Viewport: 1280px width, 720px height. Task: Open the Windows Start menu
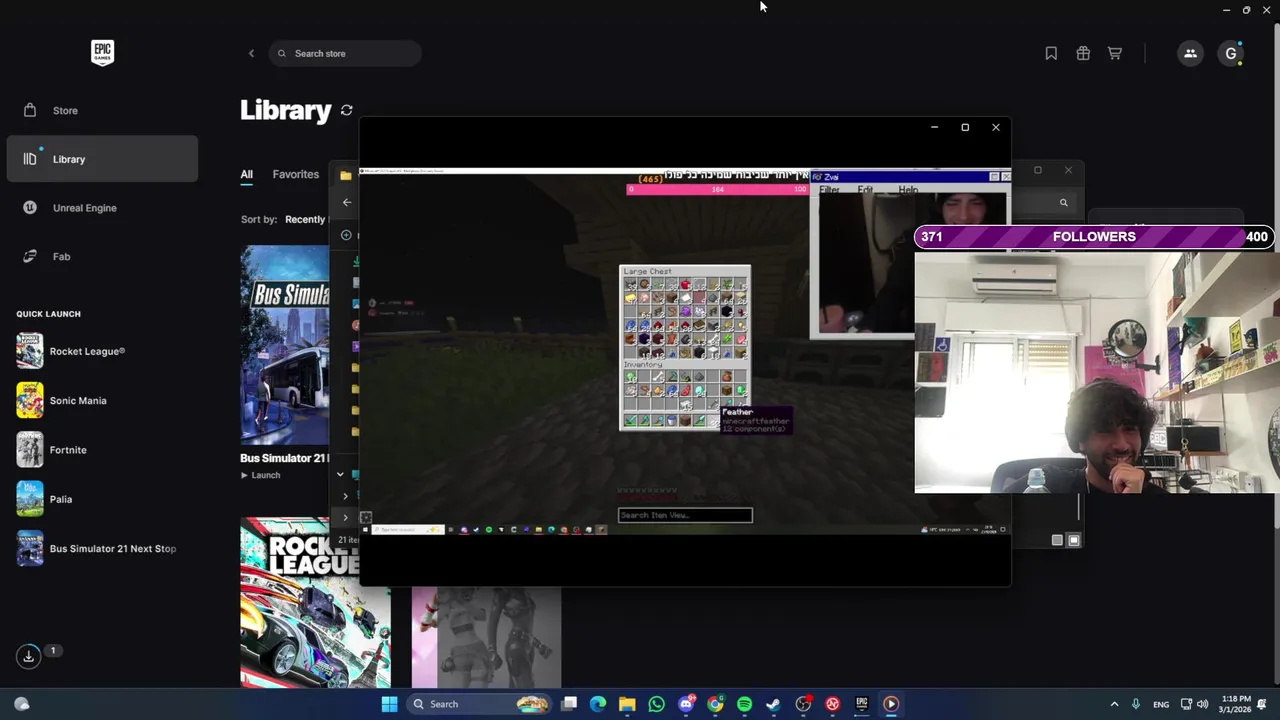pos(389,704)
